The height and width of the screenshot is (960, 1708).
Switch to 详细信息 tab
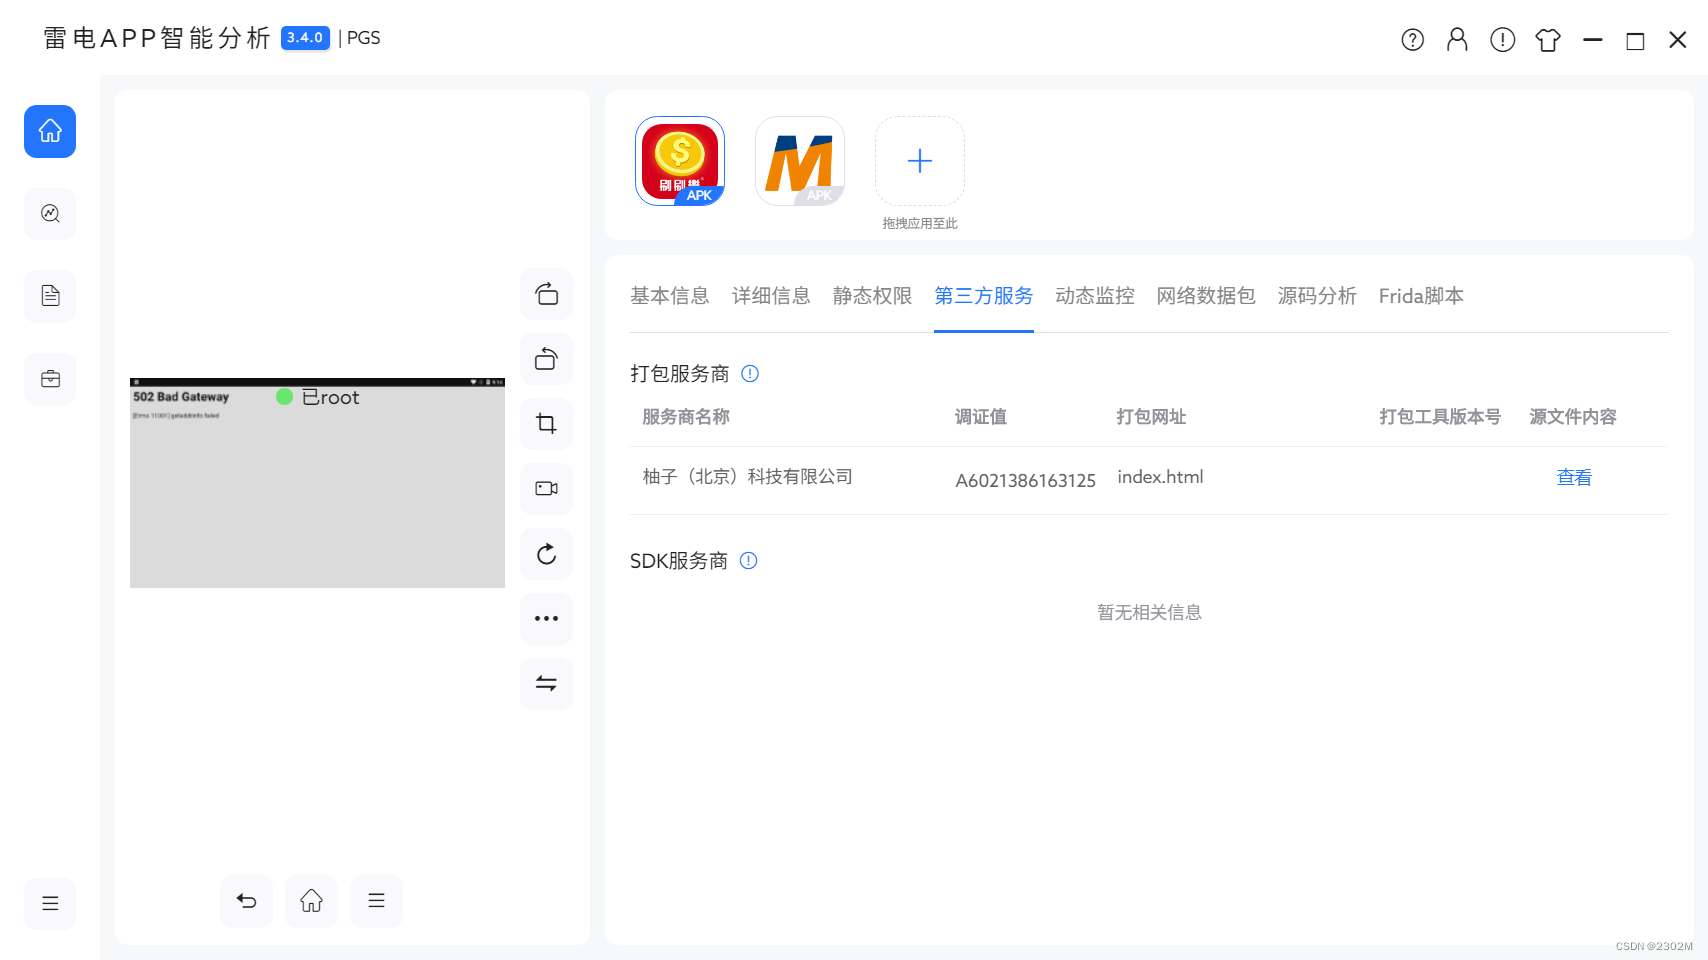[x=771, y=296]
